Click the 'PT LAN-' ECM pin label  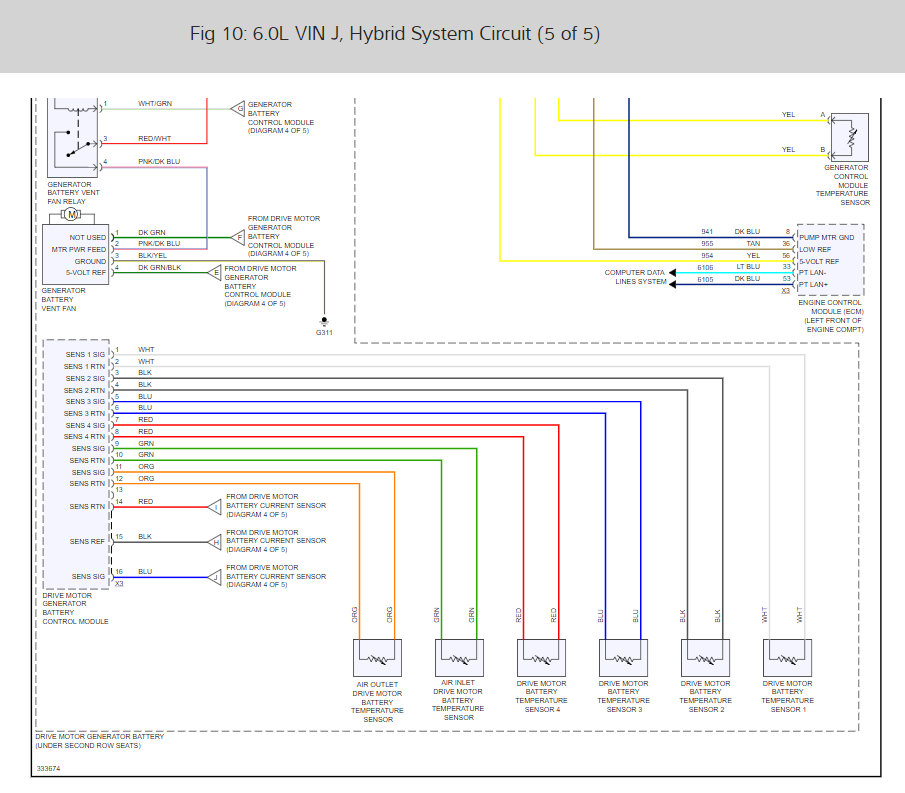[x=813, y=273]
